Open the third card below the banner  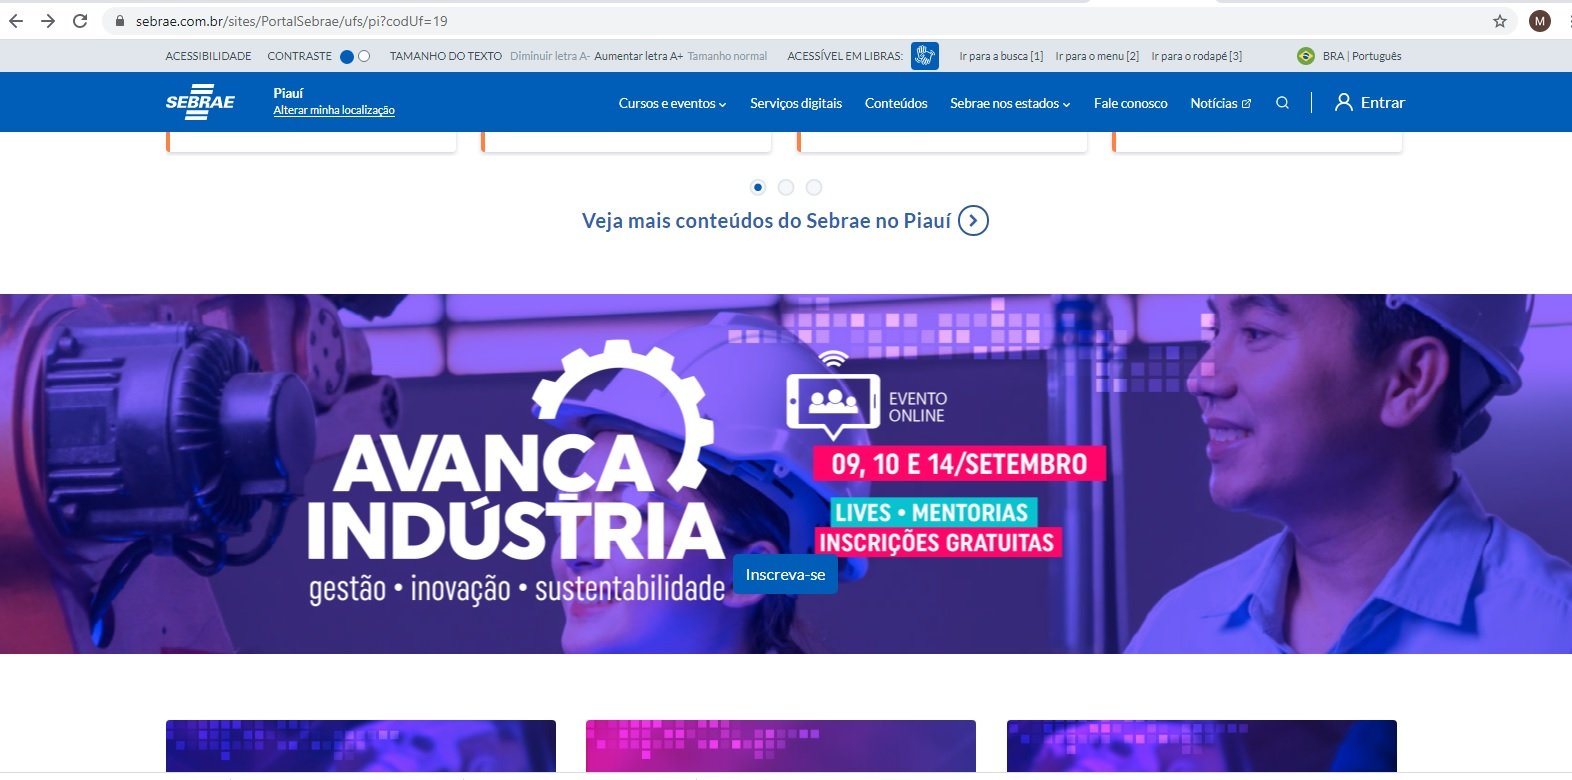tap(1202, 746)
